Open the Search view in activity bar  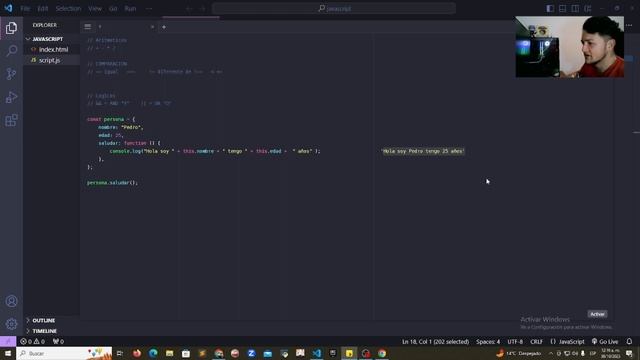tap(11, 51)
